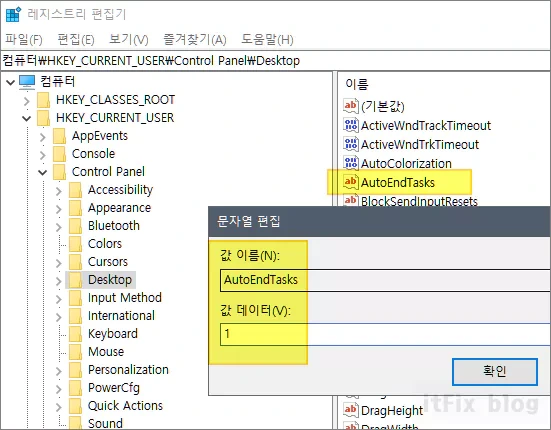This screenshot has height=430, width=551.
Task: Expand the International key
Action: tap(59, 317)
